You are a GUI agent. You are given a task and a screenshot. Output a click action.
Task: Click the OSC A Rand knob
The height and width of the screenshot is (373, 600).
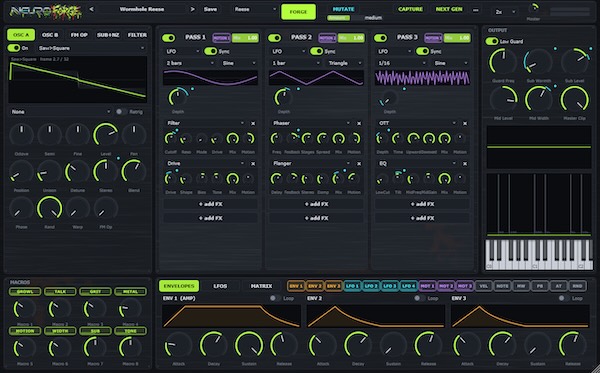pyautogui.click(x=49, y=208)
